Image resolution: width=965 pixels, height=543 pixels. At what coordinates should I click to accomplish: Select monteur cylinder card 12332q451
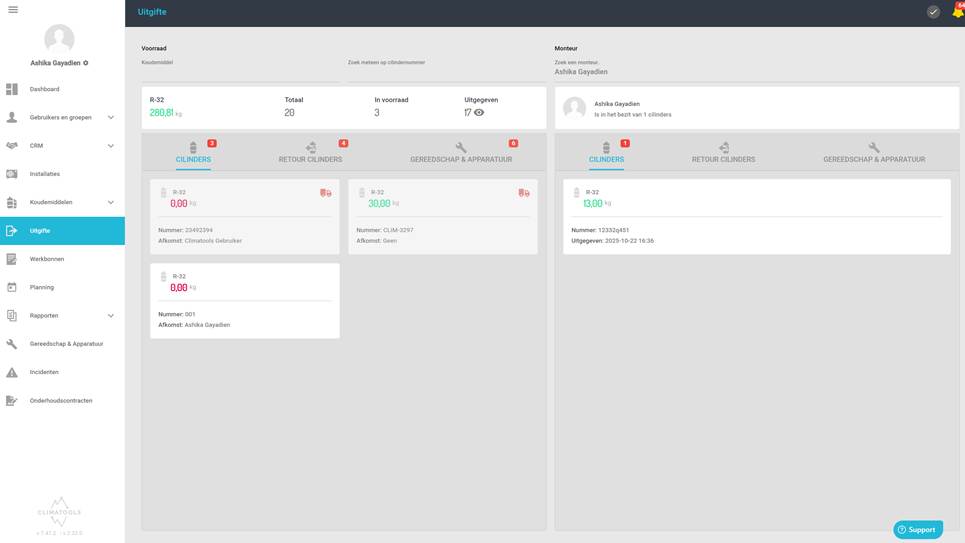click(x=756, y=217)
